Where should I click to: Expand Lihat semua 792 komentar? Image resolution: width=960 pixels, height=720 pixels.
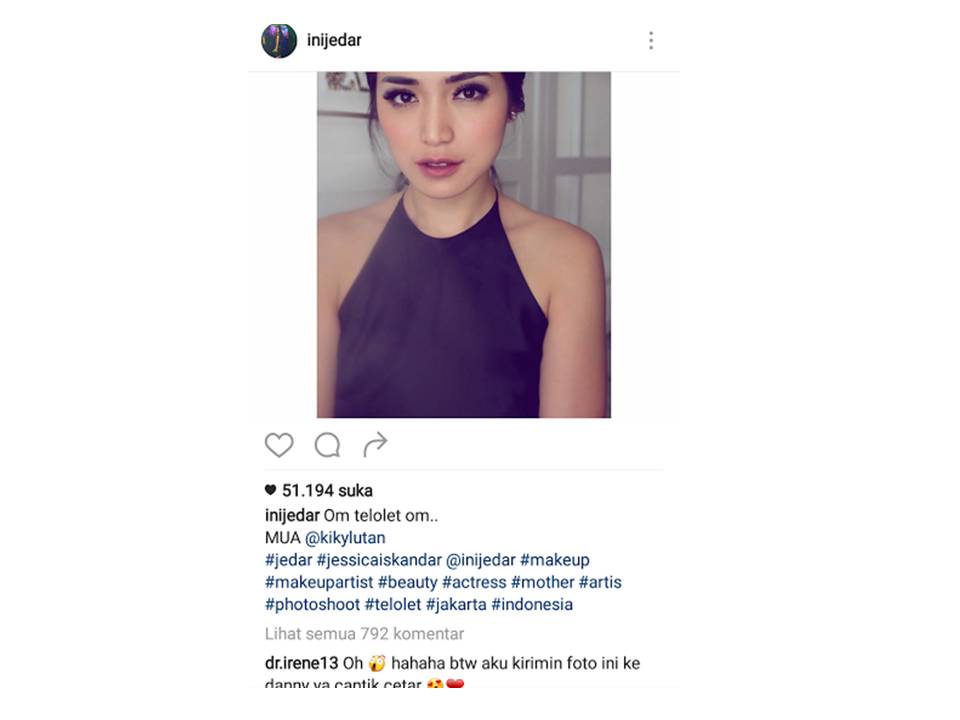pyautogui.click(x=364, y=634)
